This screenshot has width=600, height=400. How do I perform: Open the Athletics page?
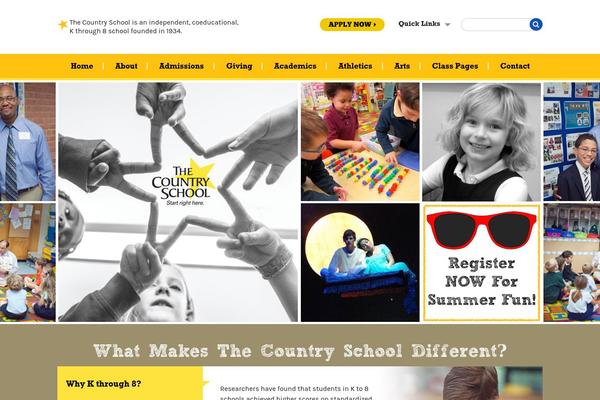click(355, 66)
